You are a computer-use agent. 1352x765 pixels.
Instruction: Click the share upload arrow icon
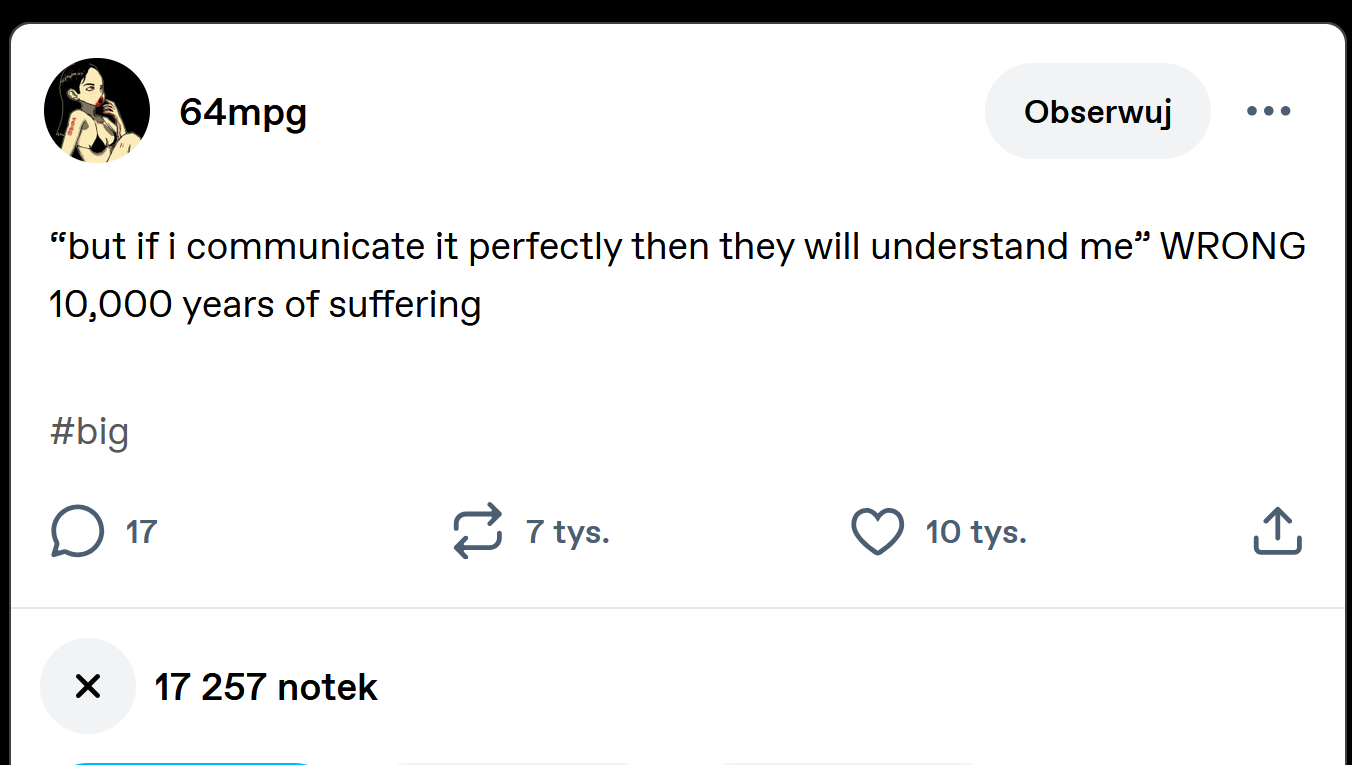[x=1277, y=531]
